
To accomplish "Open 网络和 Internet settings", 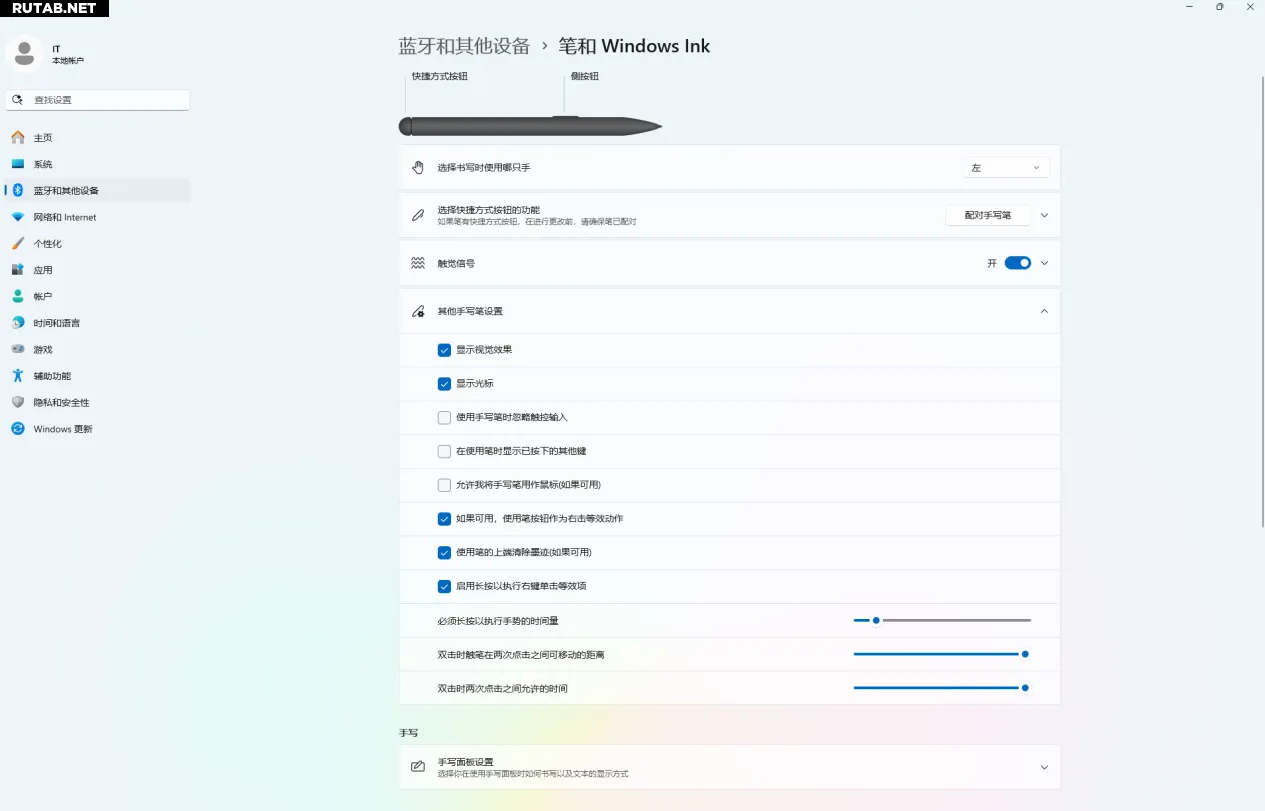I will (97, 217).
